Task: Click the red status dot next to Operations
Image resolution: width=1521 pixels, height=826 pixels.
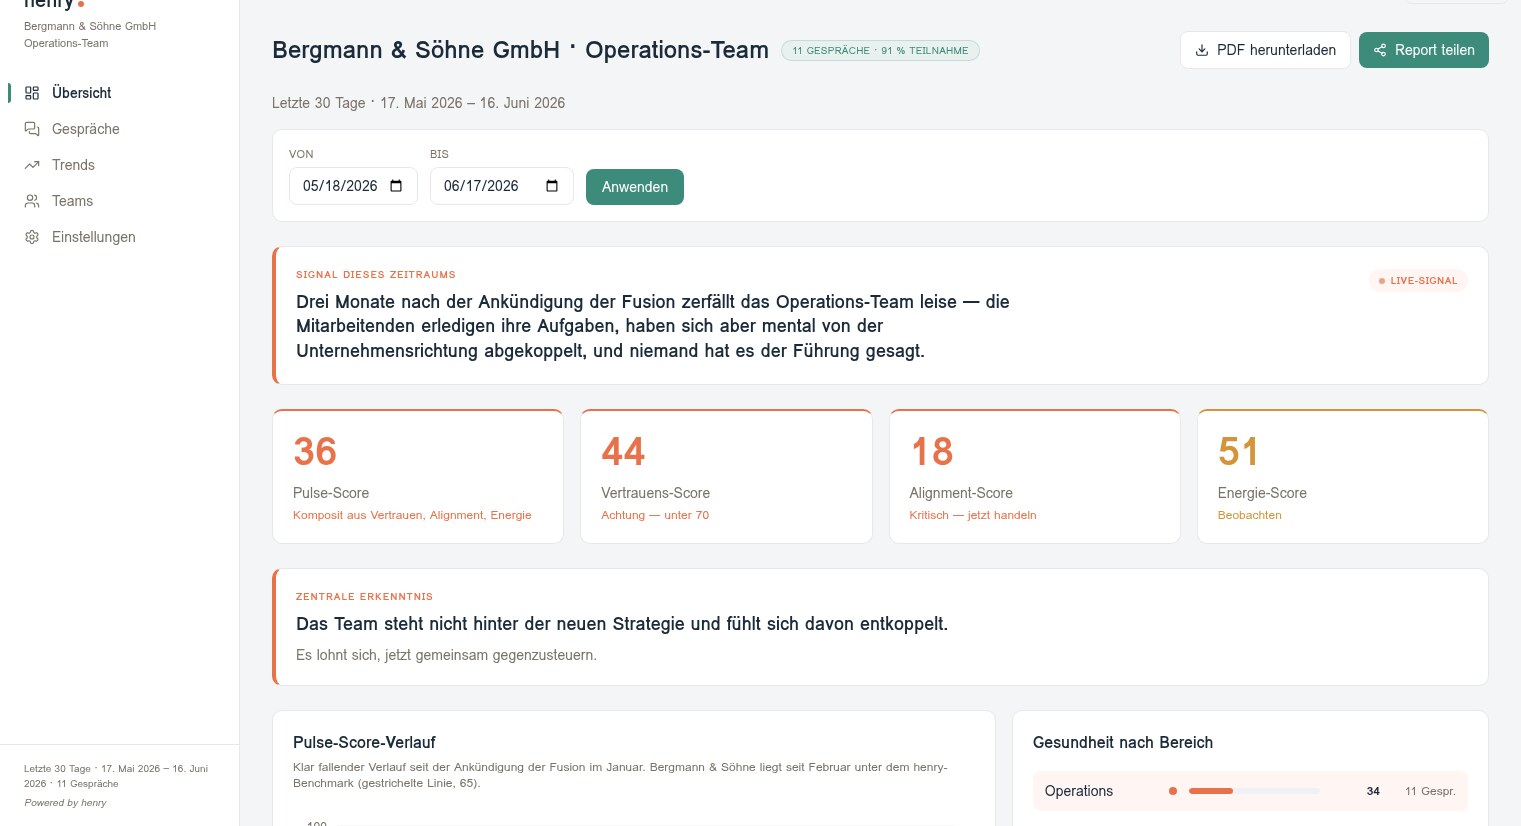Action: point(1173,791)
